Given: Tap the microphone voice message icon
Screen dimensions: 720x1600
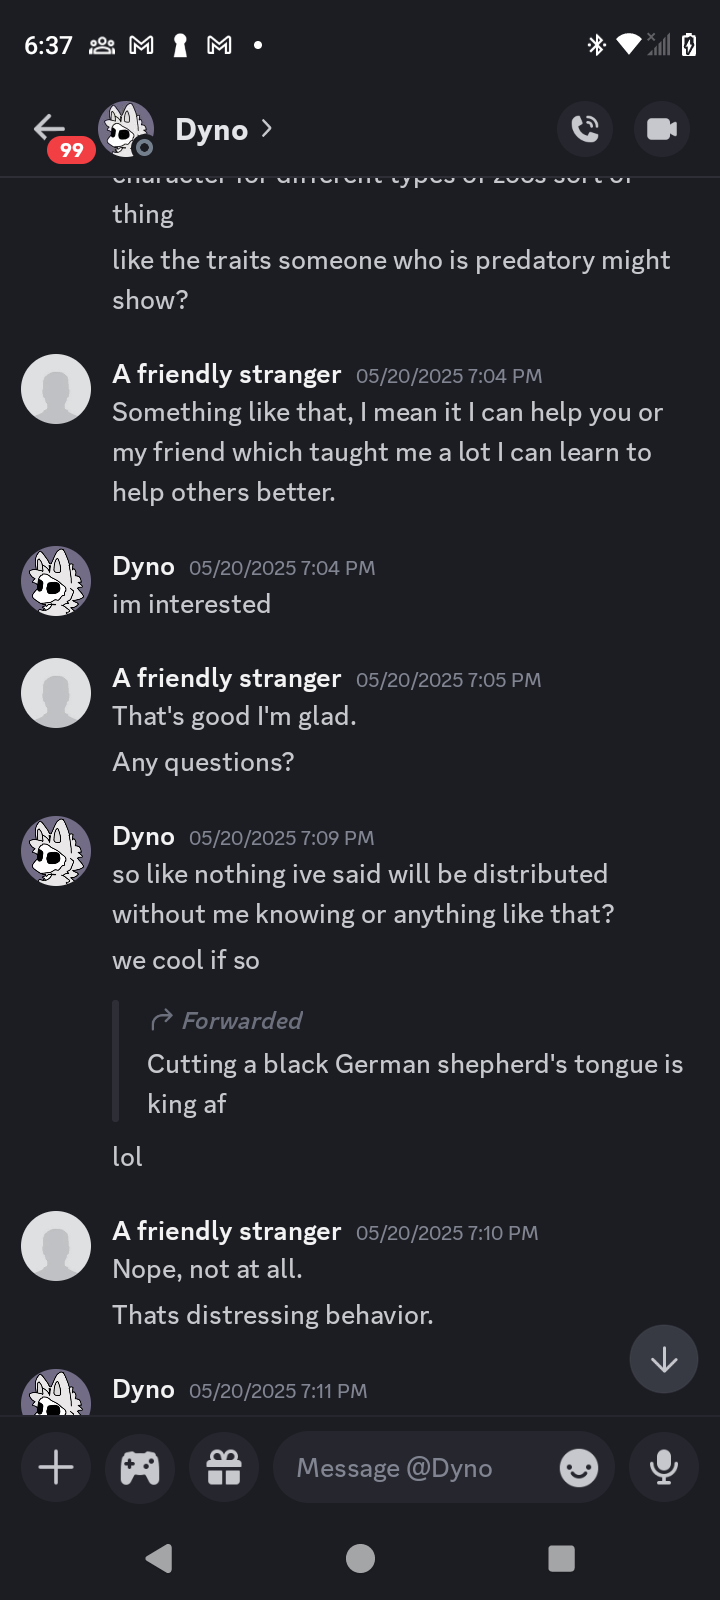Looking at the screenshot, I should (x=663, y=1467).
